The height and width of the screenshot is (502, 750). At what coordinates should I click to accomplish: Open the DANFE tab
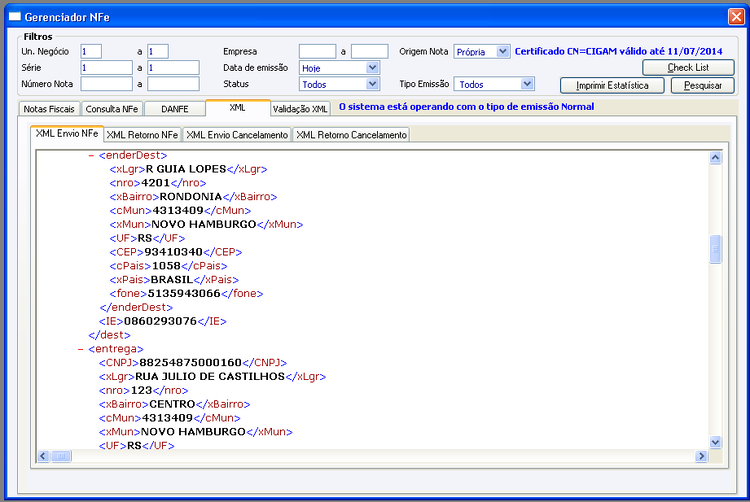click(x=175, y=109)
